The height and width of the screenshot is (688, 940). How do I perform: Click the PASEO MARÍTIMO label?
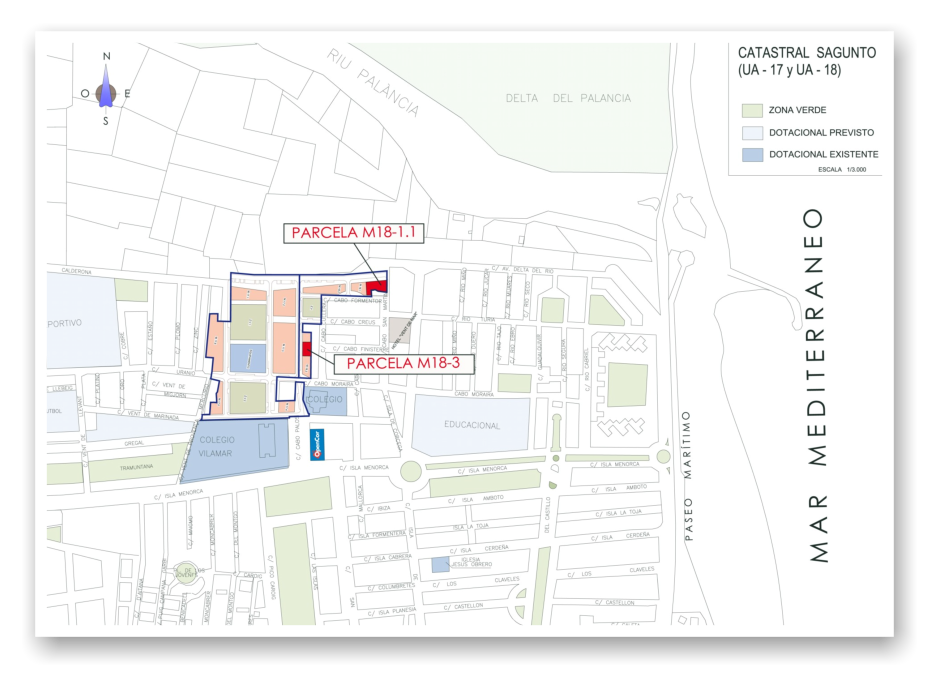(x=688, y=476)
